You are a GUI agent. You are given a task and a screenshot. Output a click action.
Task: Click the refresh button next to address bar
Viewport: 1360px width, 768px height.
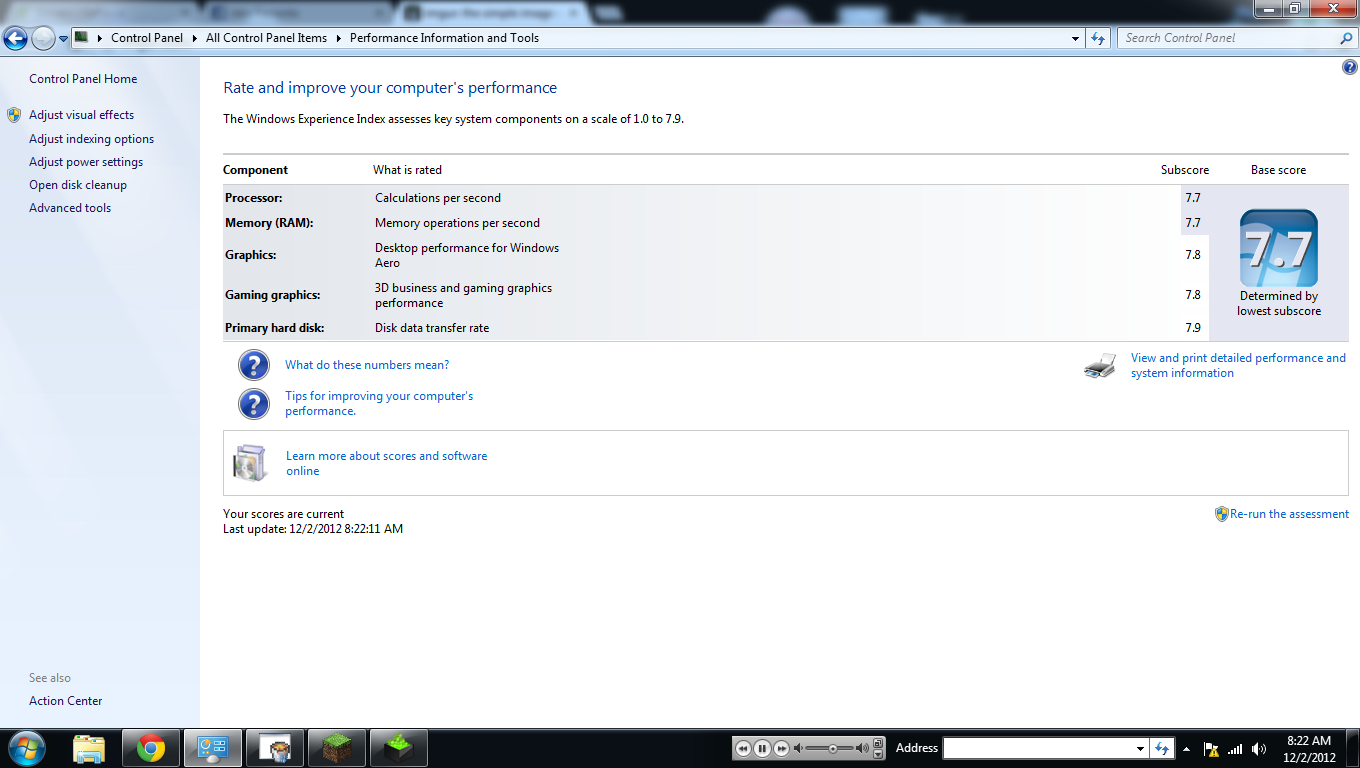point(1098,38)
